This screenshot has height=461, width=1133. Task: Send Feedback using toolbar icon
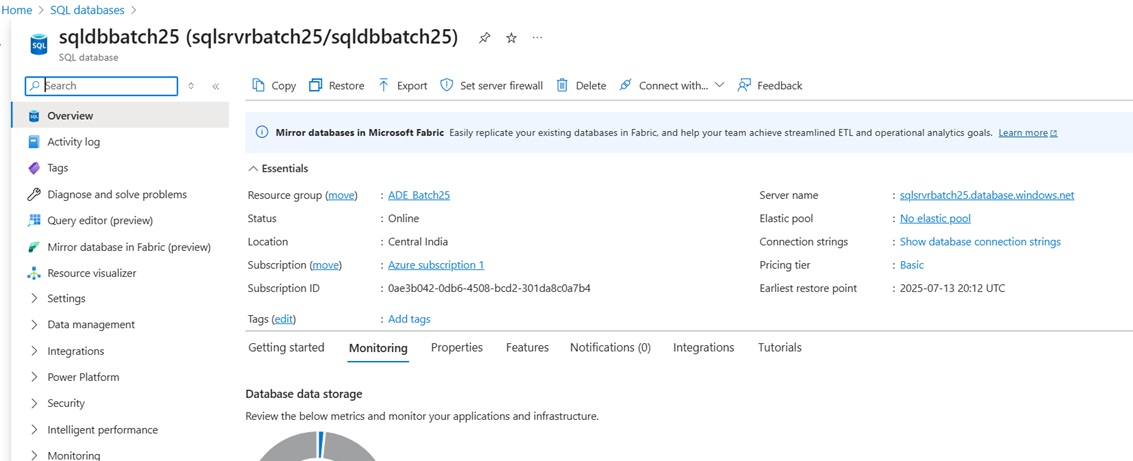pos(744,86)
